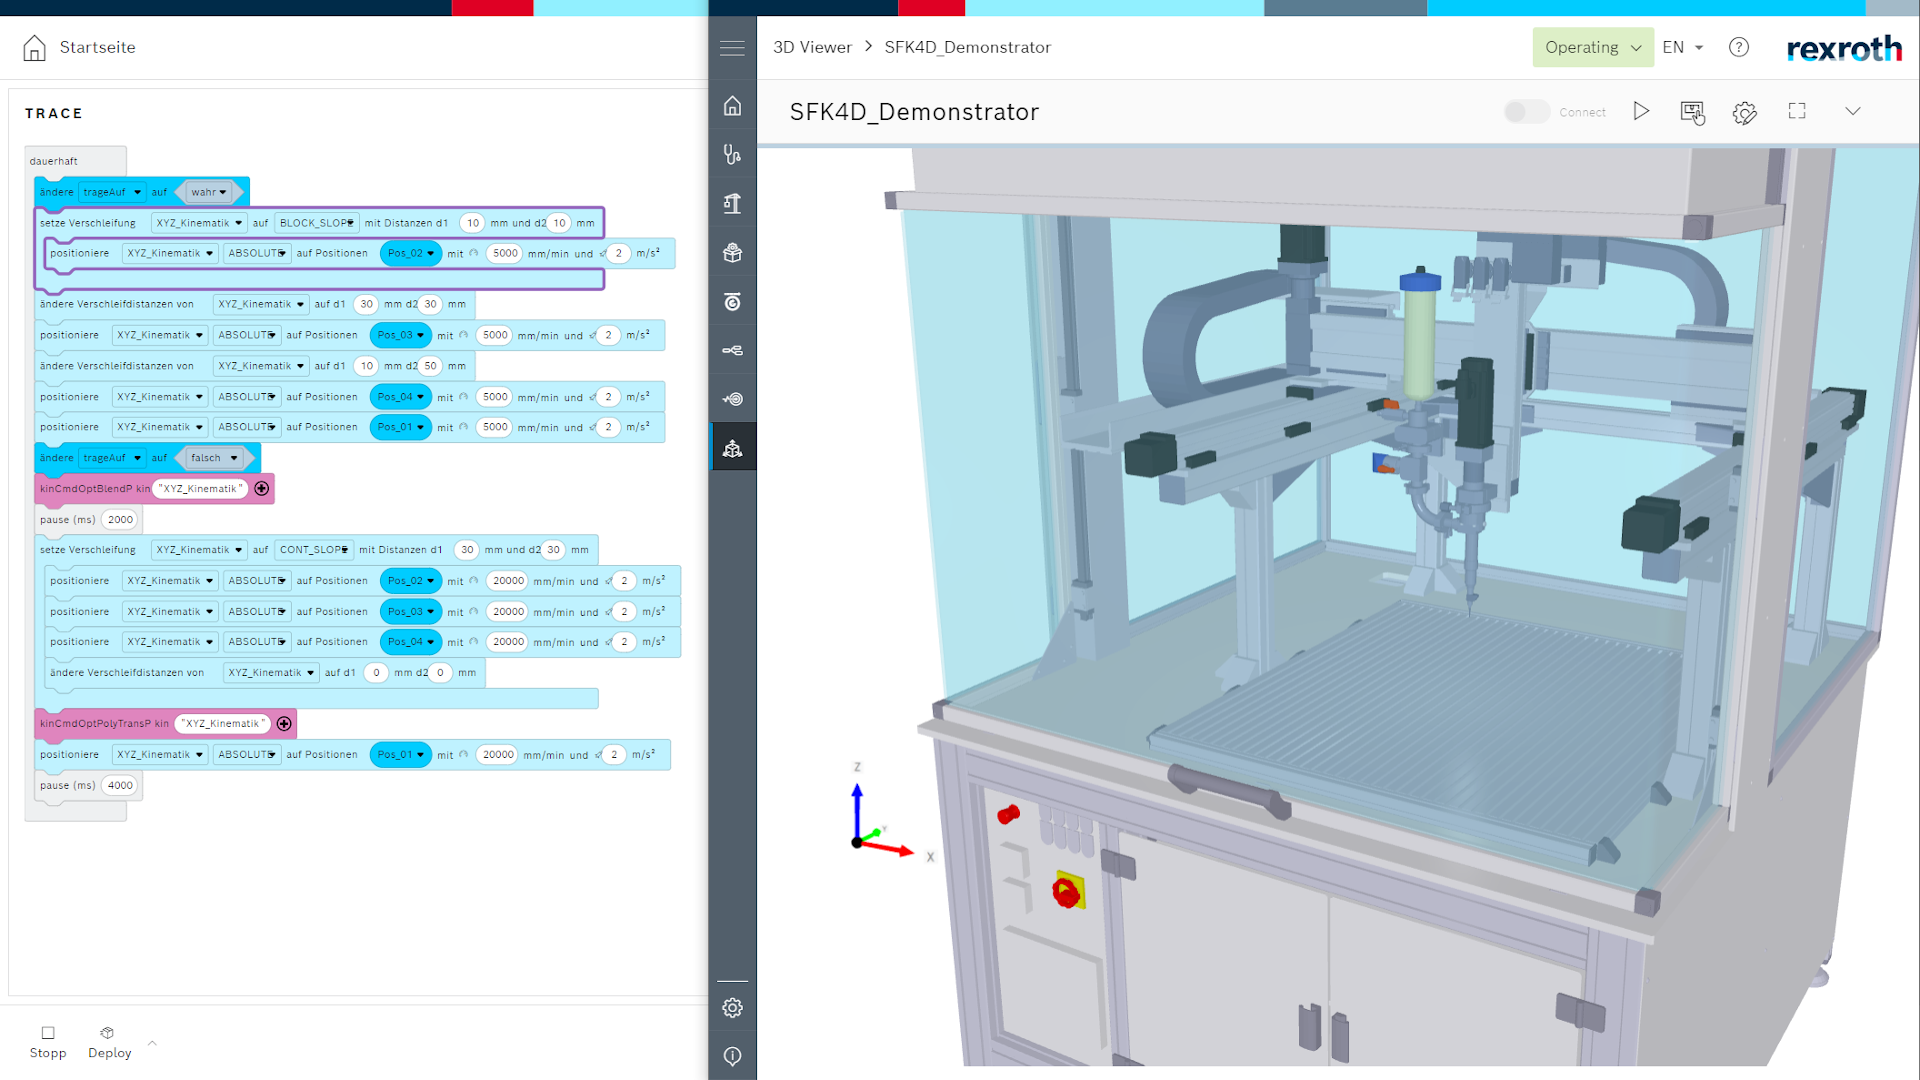Open the EN language dropdown
Screen dimensions: 1920x1080
pyautogui.click(x=1682, y=47)
